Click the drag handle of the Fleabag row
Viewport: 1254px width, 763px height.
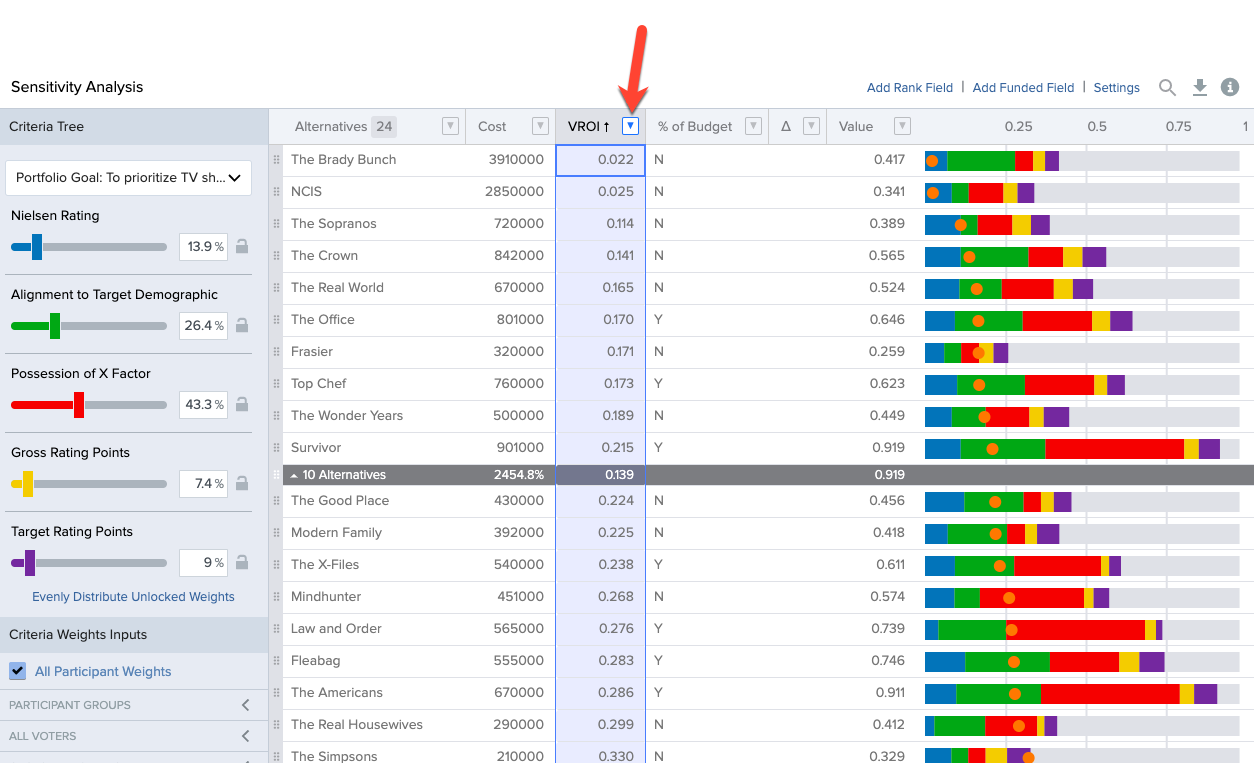tap(276, 661)
